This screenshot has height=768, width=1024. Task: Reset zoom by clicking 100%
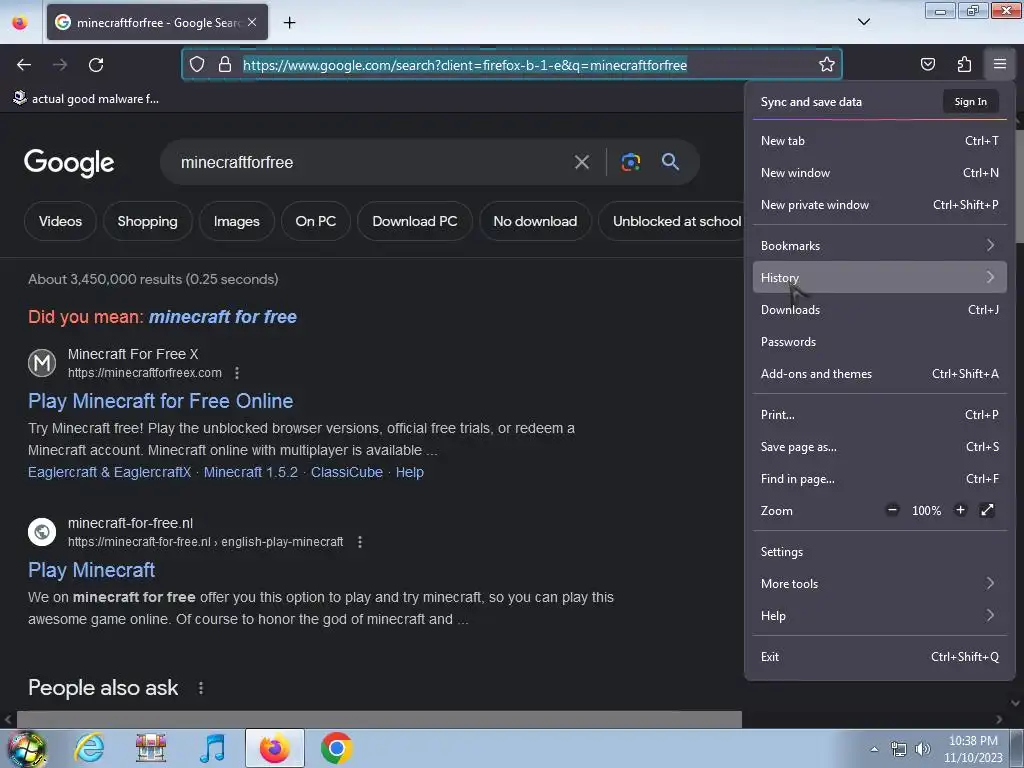click(926, 511)
